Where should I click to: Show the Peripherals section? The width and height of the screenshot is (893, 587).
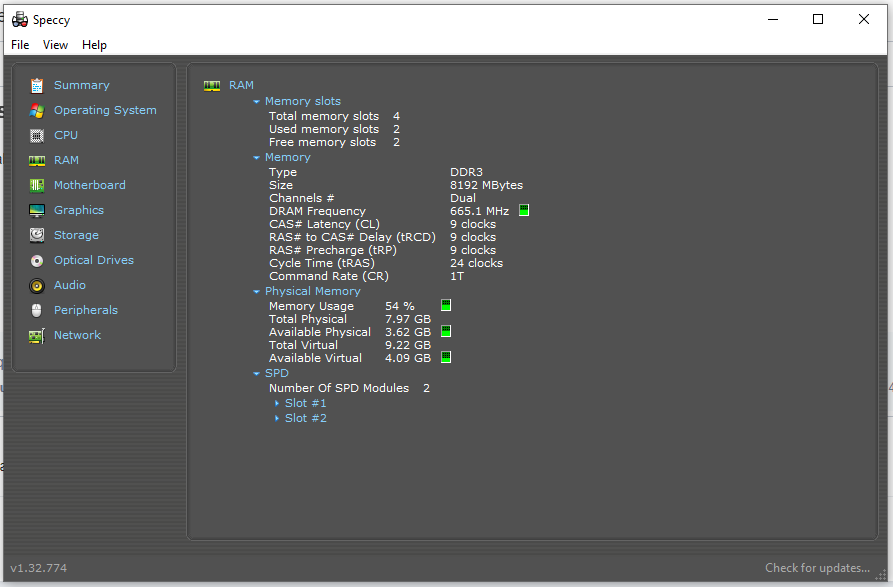pyautogui.click(x=85, y=310)
